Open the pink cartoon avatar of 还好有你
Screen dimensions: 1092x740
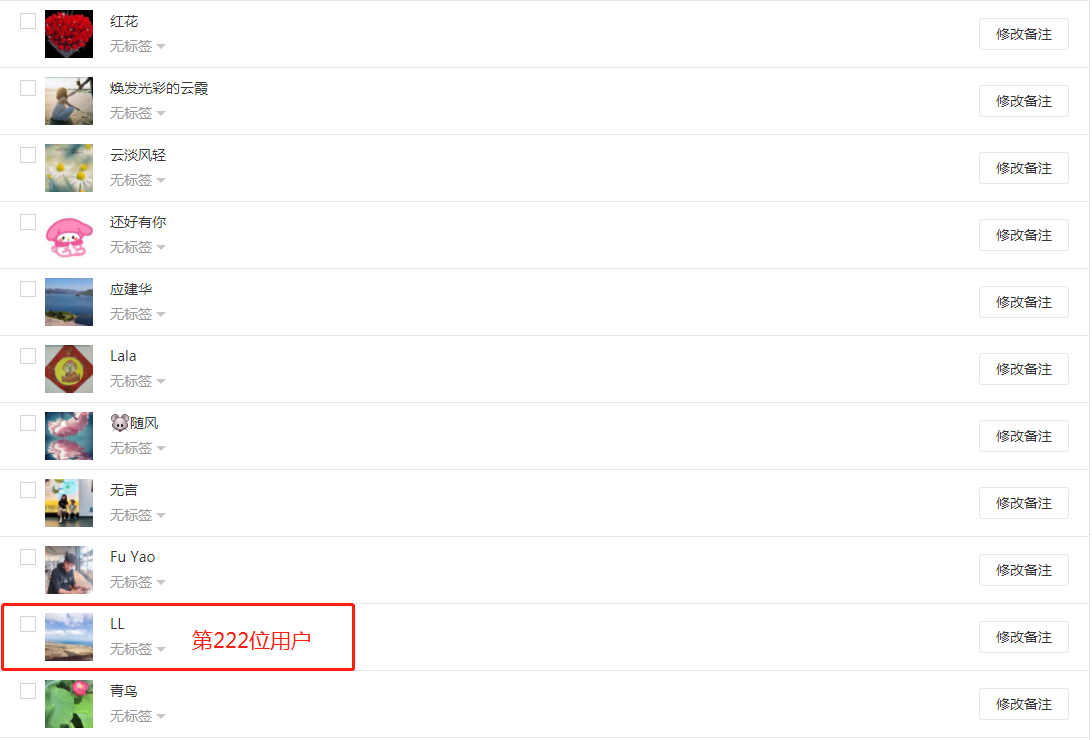point(69,235)
